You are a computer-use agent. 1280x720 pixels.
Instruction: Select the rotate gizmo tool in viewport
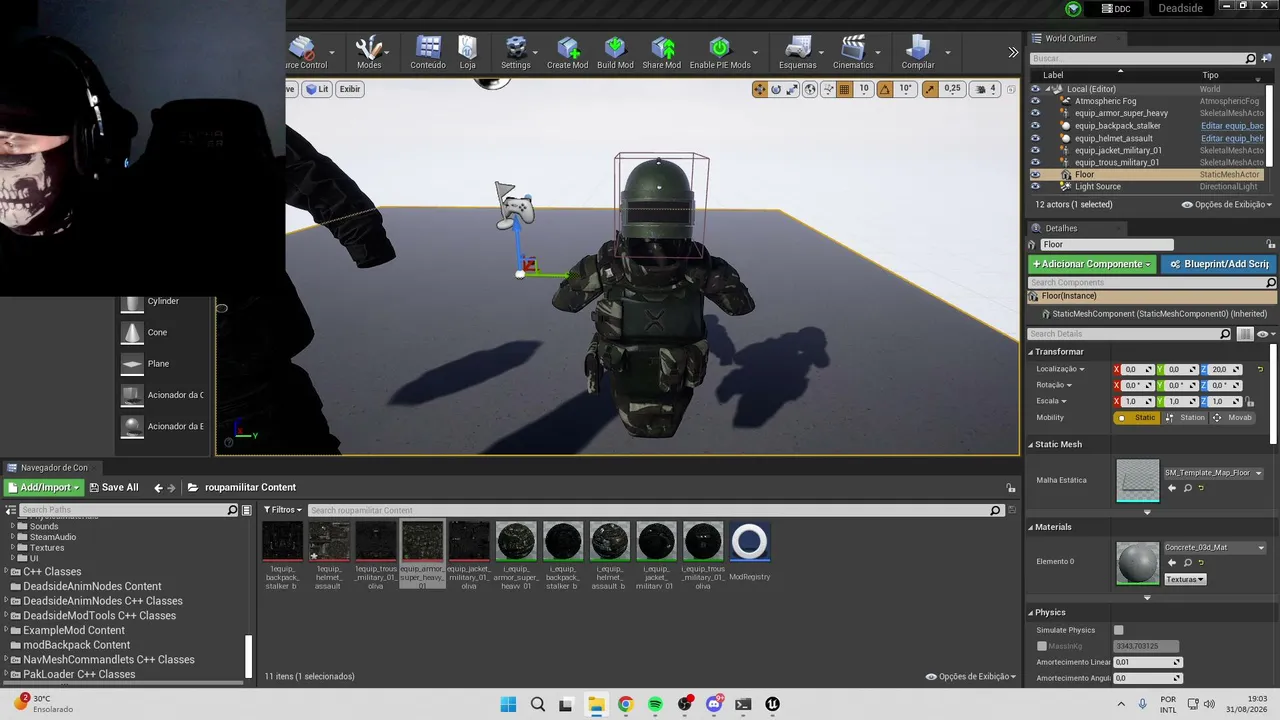pos(776,89)
